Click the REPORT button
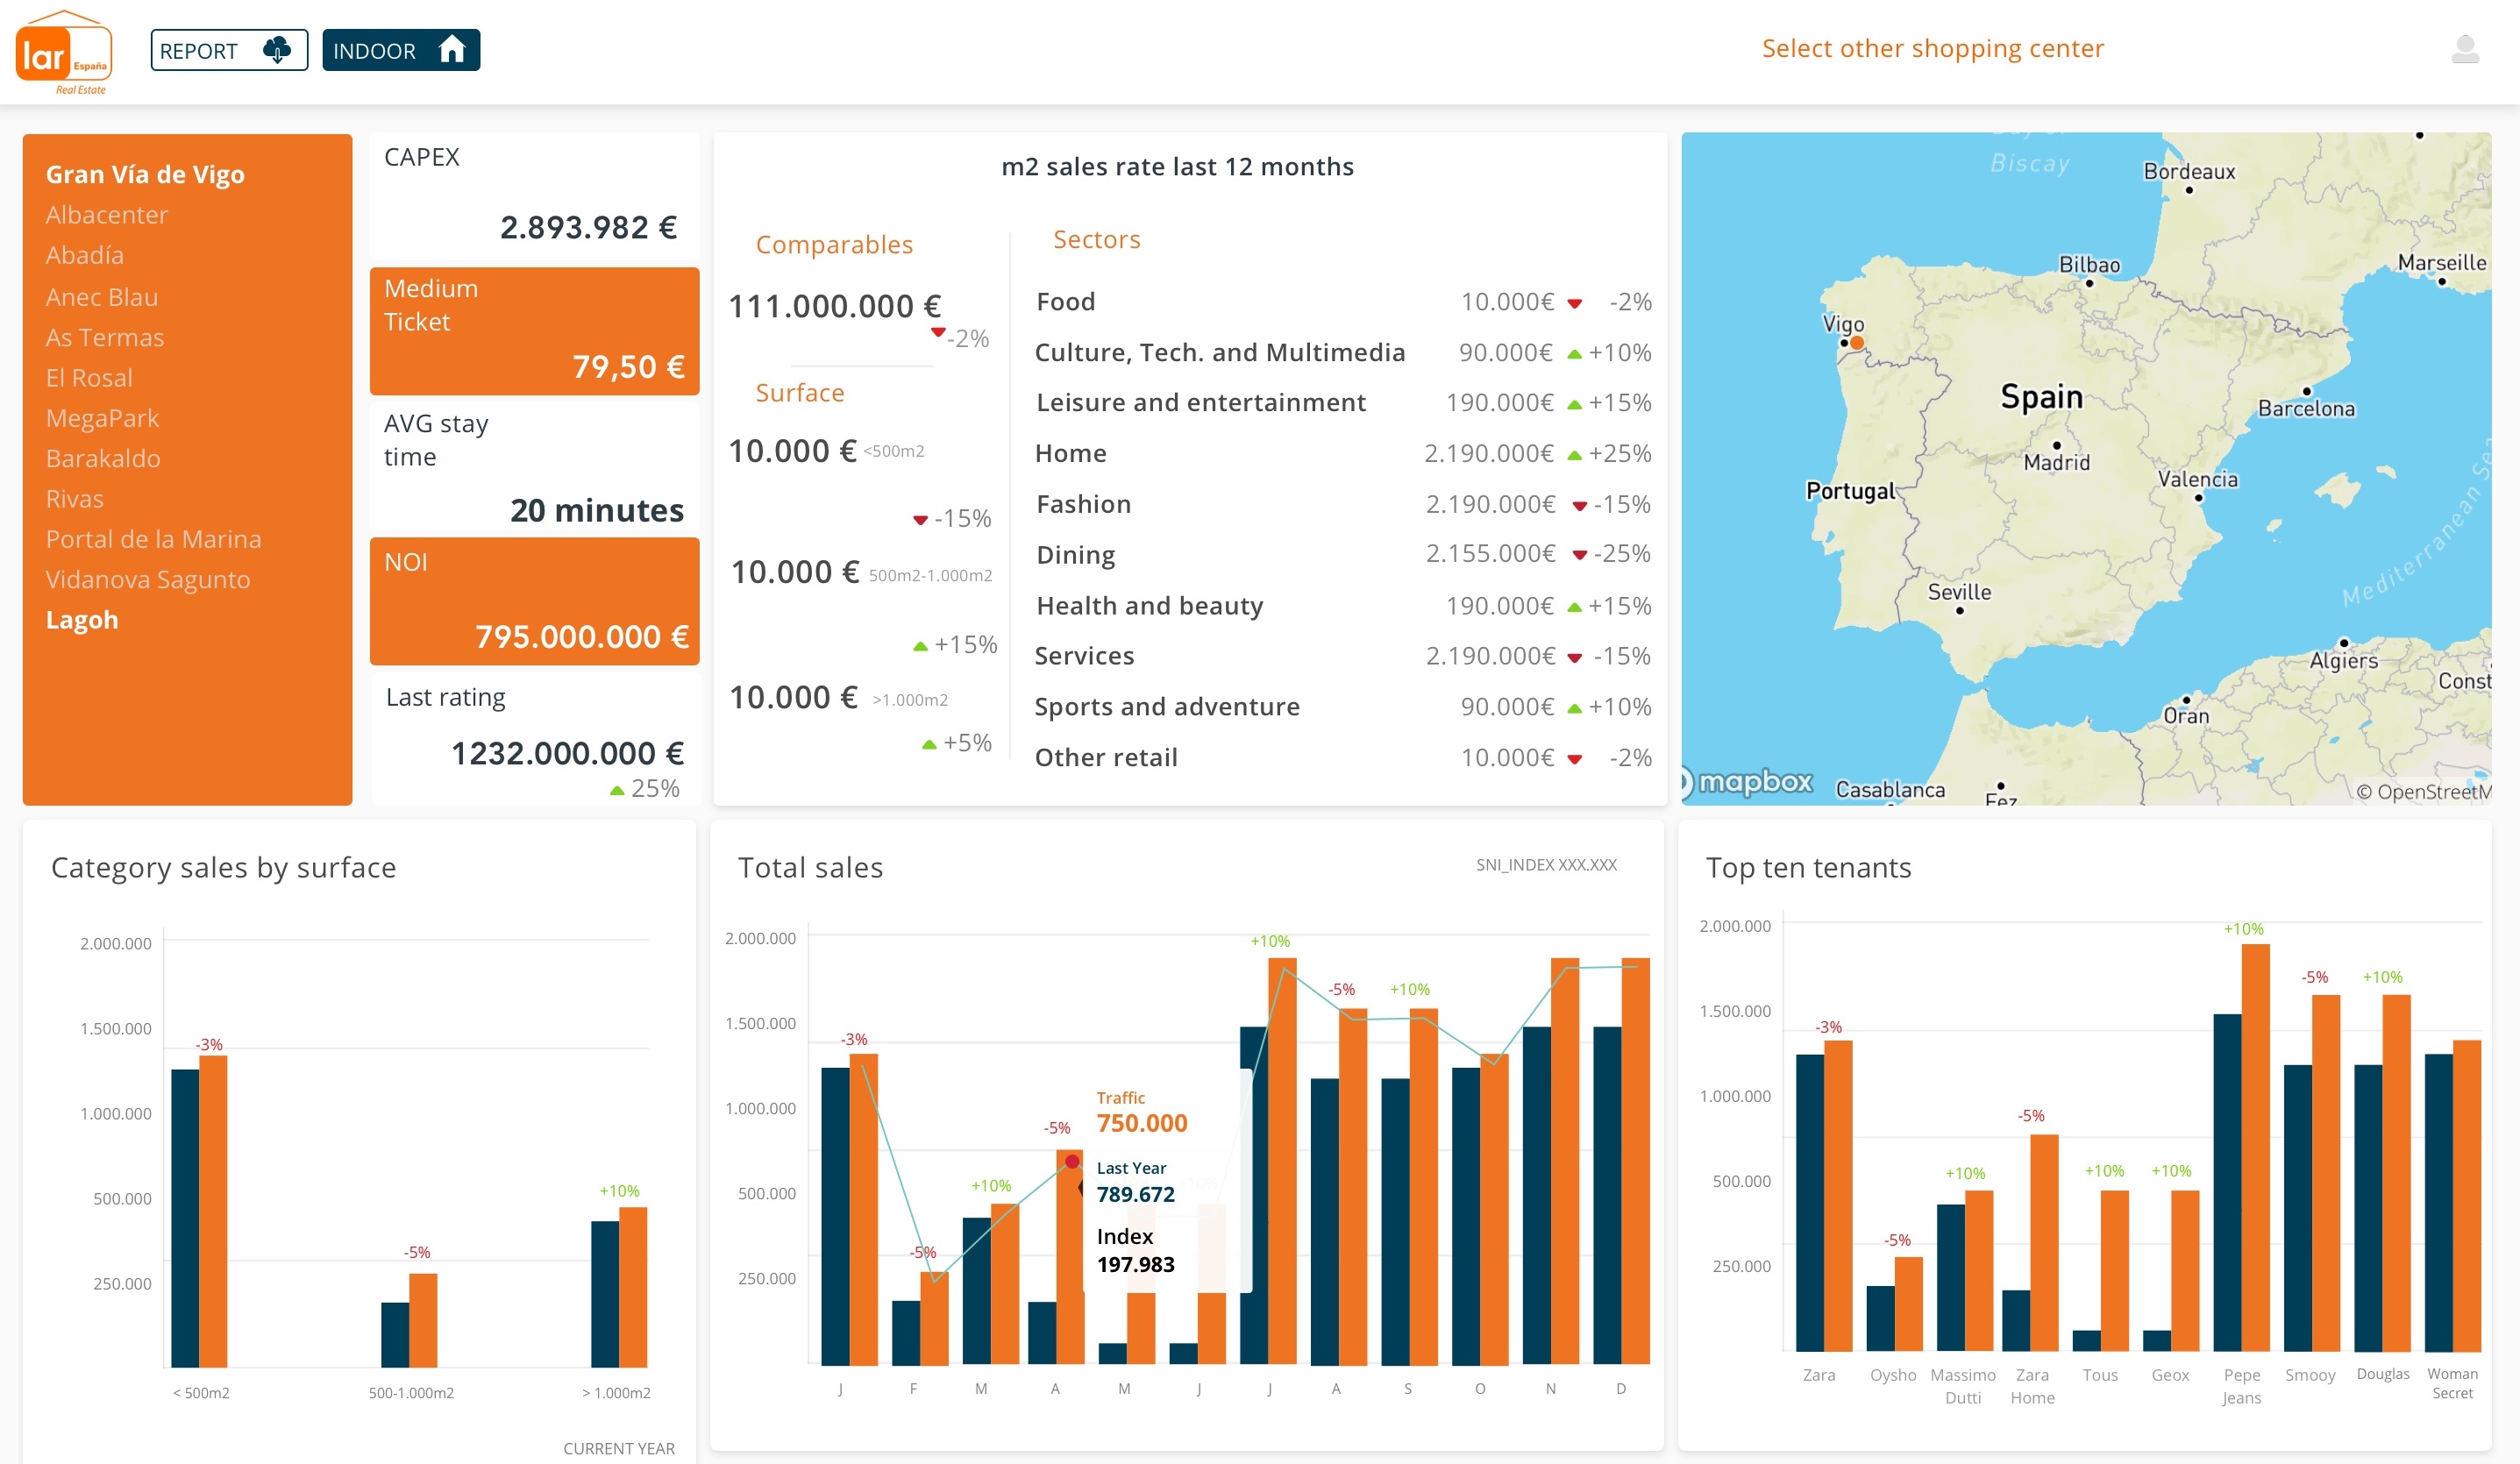 coord(229,50)
